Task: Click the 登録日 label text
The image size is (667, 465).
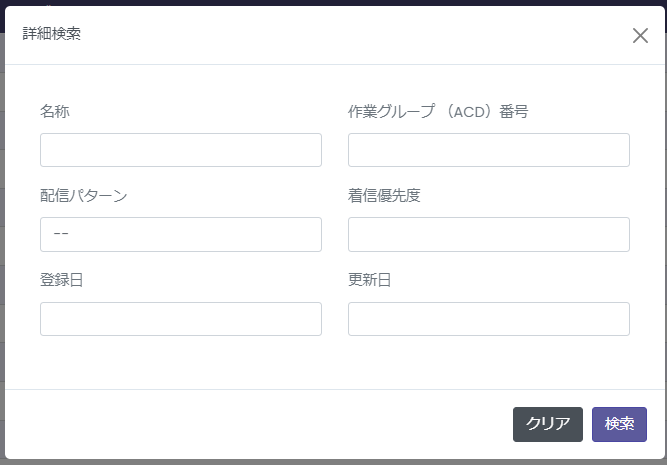Action: coord(62,280)
